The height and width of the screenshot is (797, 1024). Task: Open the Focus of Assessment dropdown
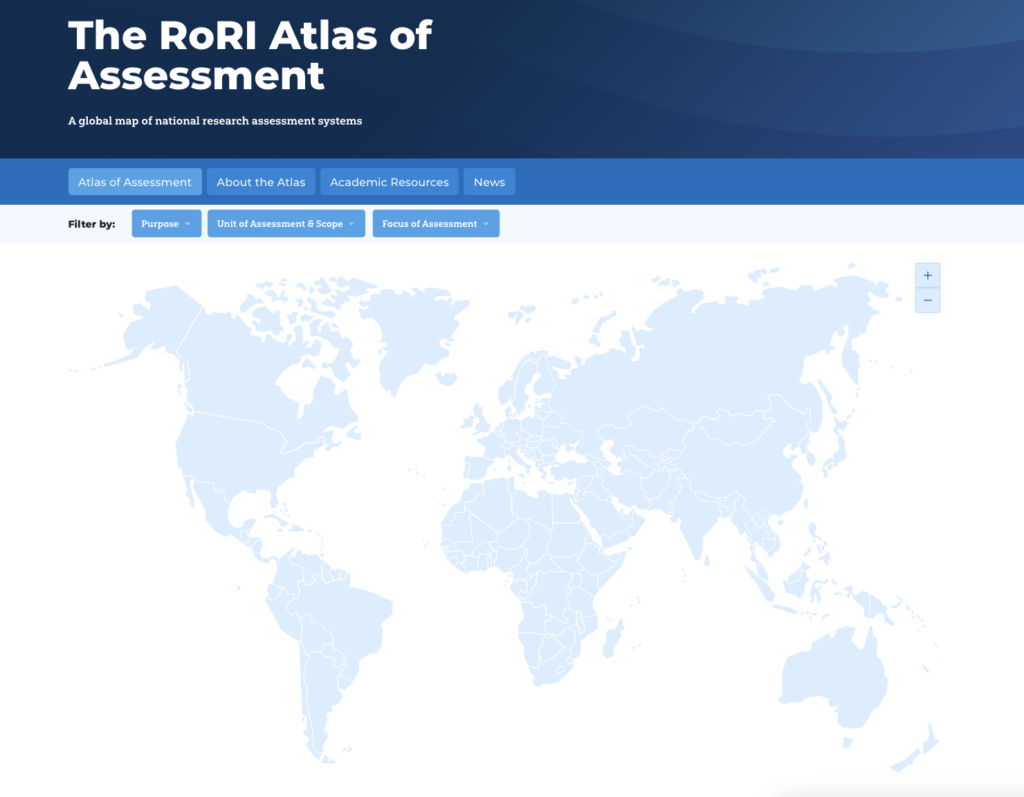point(435,224)
